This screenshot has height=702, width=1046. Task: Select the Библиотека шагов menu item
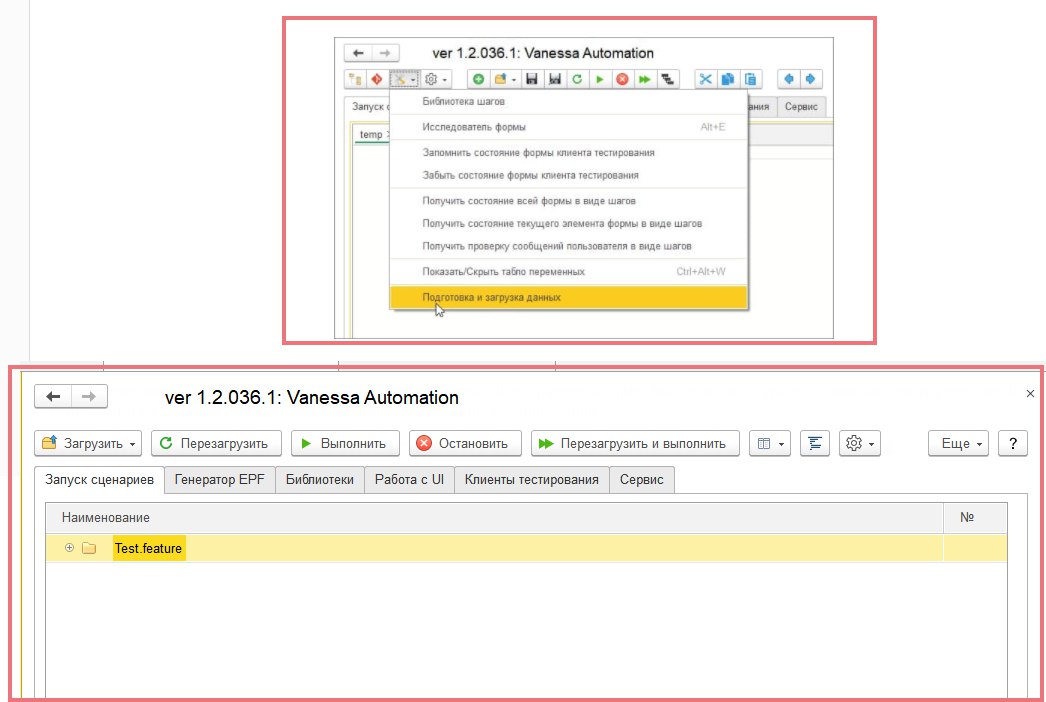568,101
